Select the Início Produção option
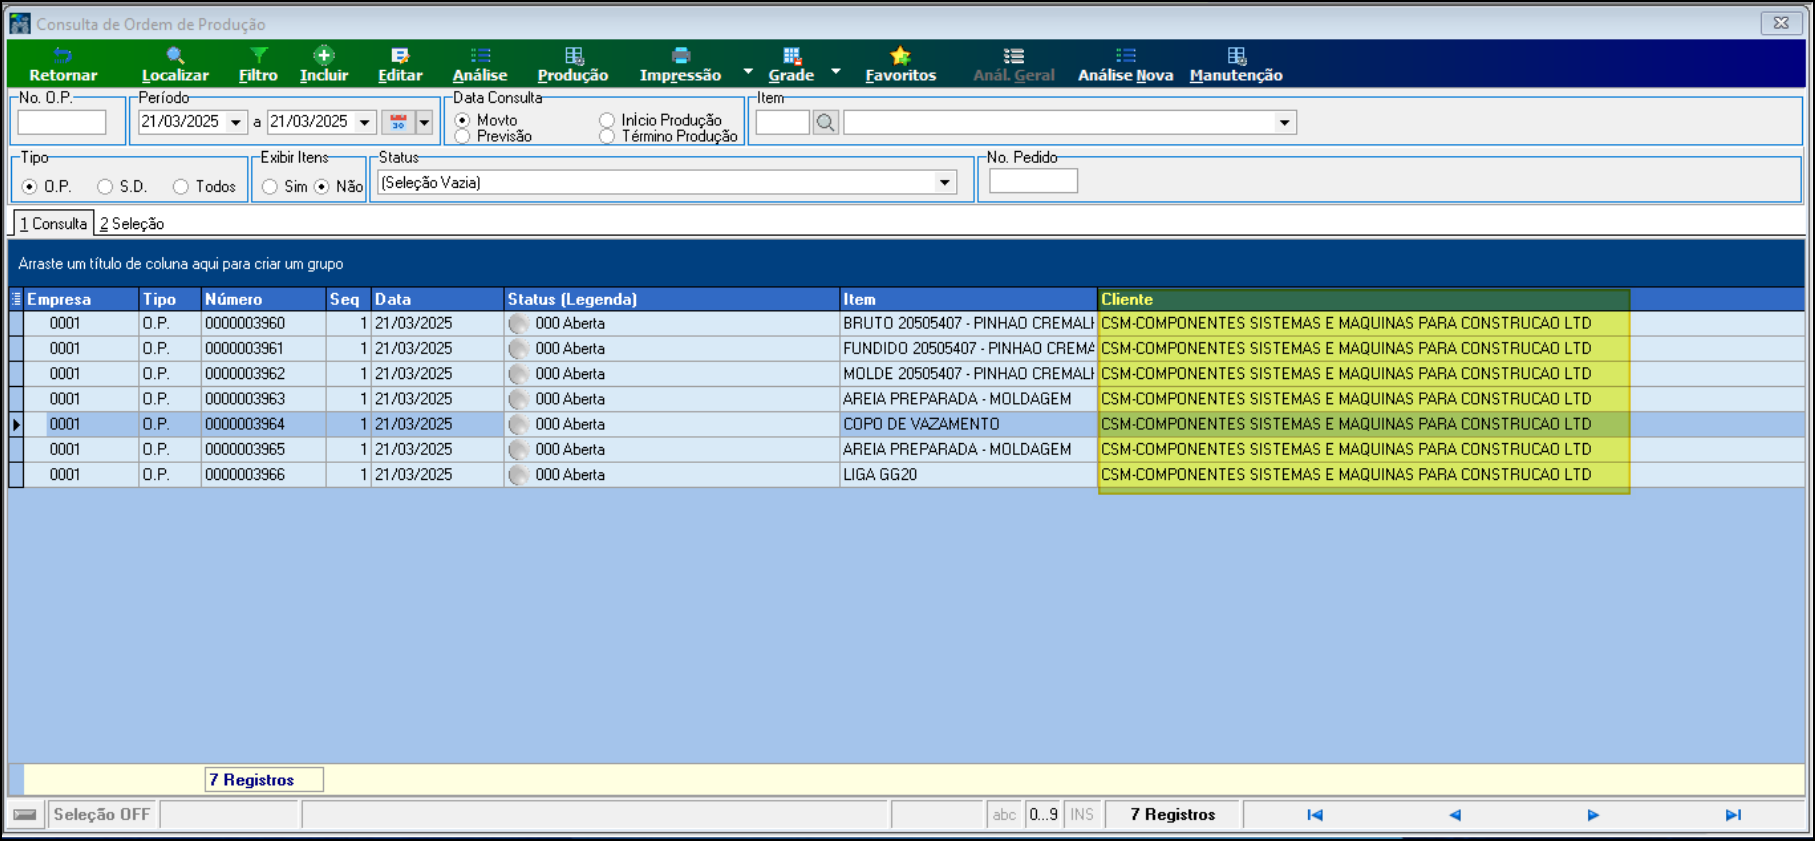Screen dimensions: 1815x841 click(607, 120)
